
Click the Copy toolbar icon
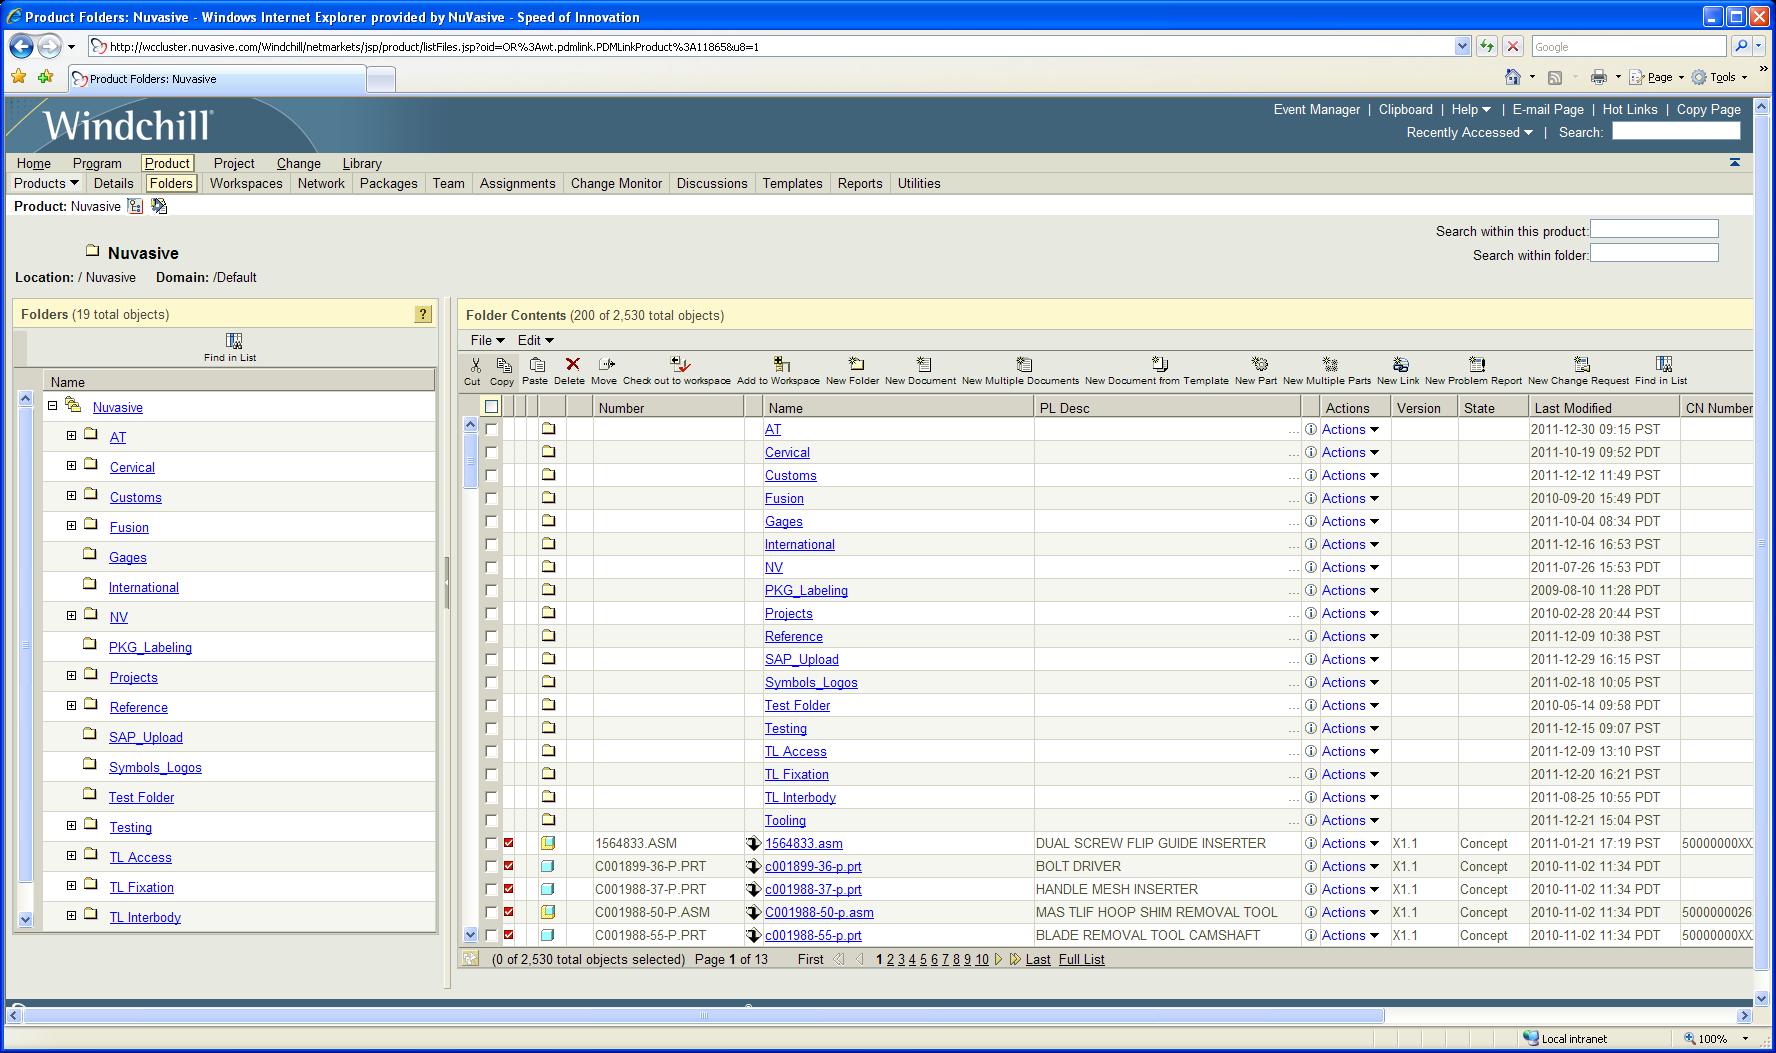point(503,365)
